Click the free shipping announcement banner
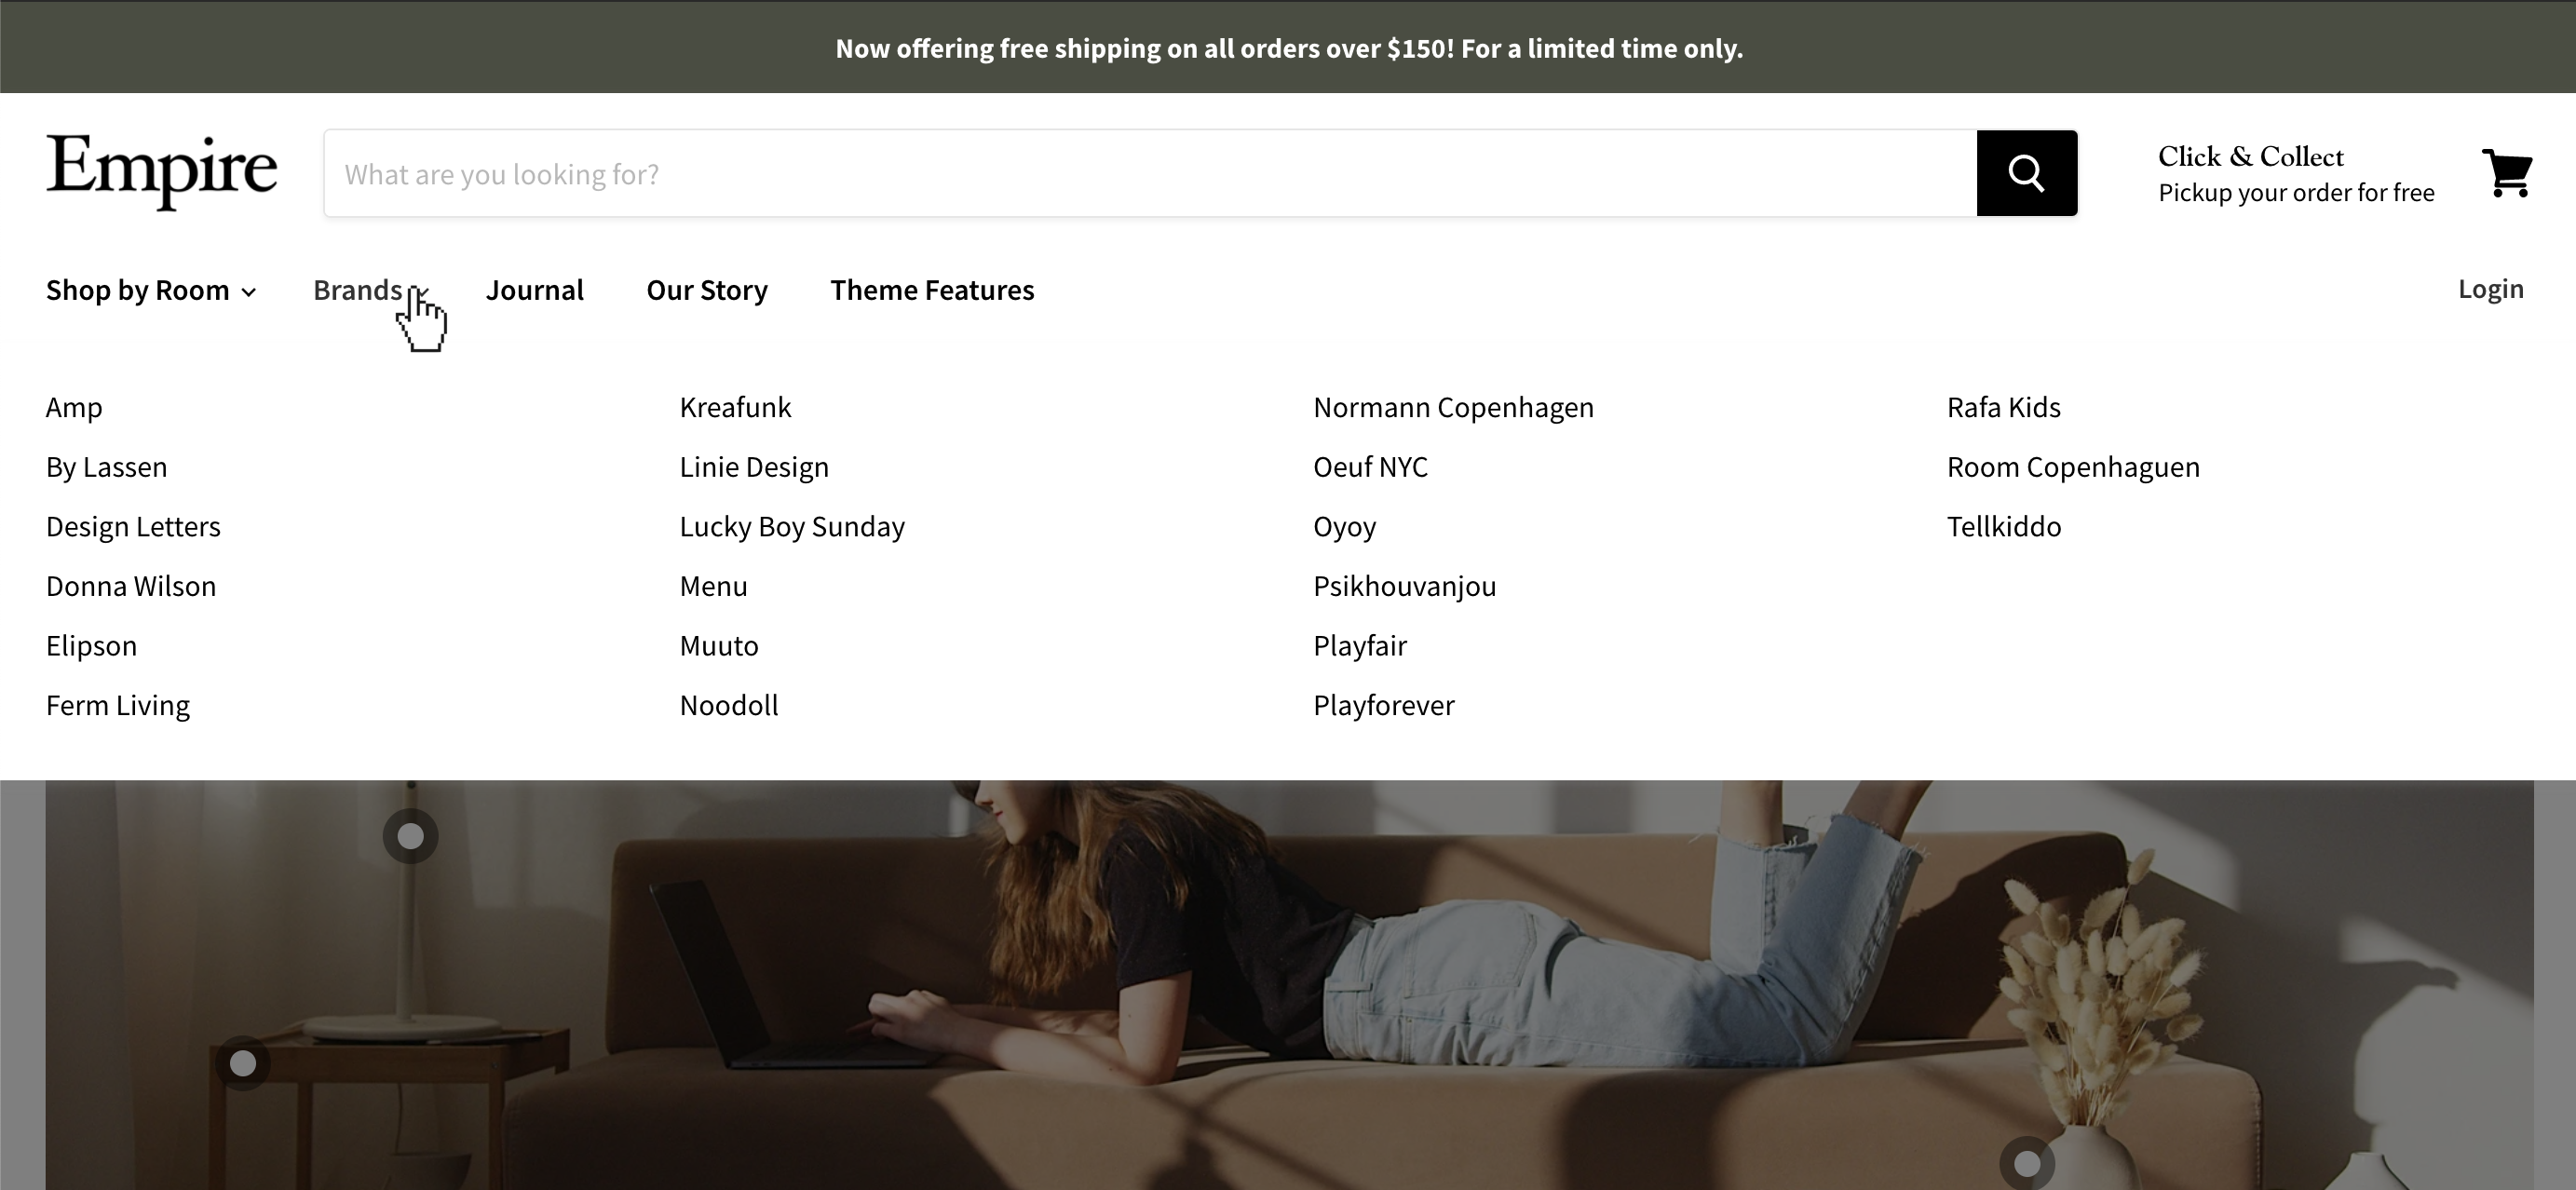 click(x=1288, y=47)
